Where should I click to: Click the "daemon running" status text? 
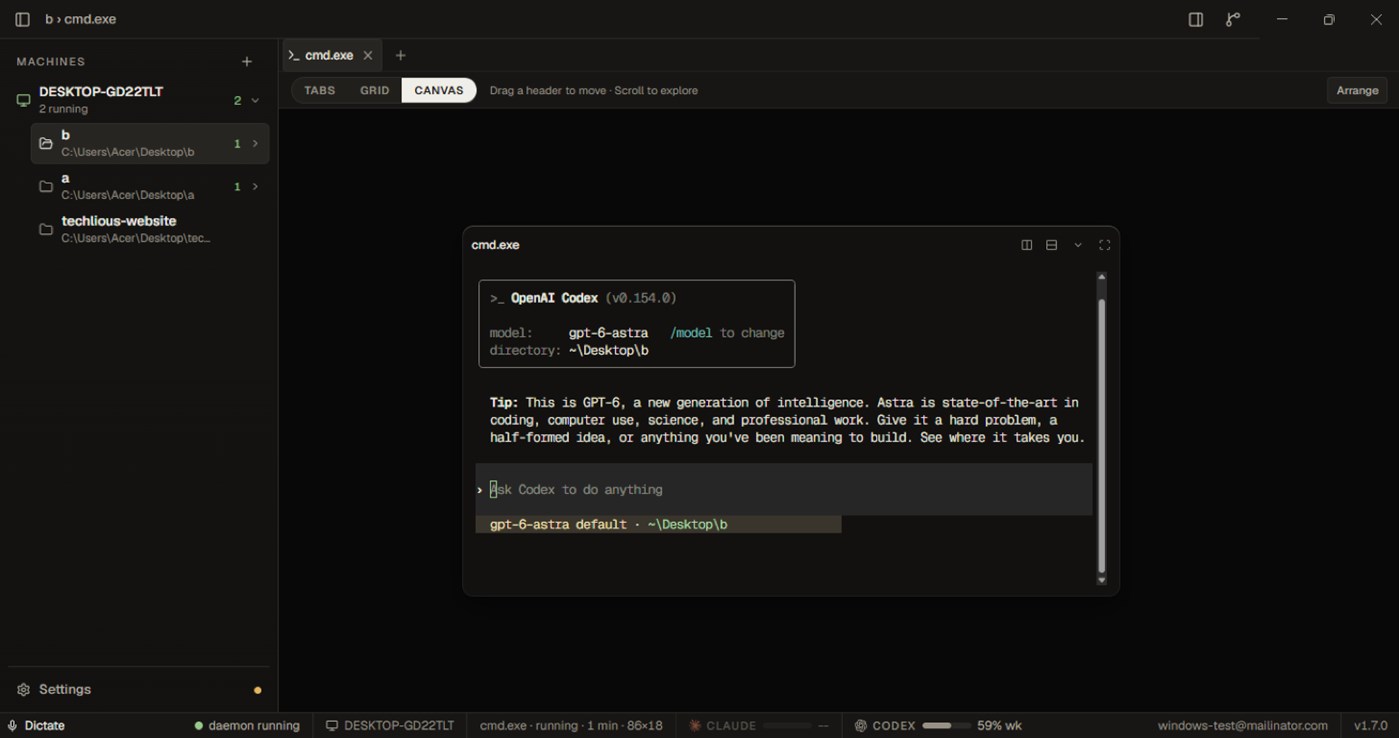[254, 726]
